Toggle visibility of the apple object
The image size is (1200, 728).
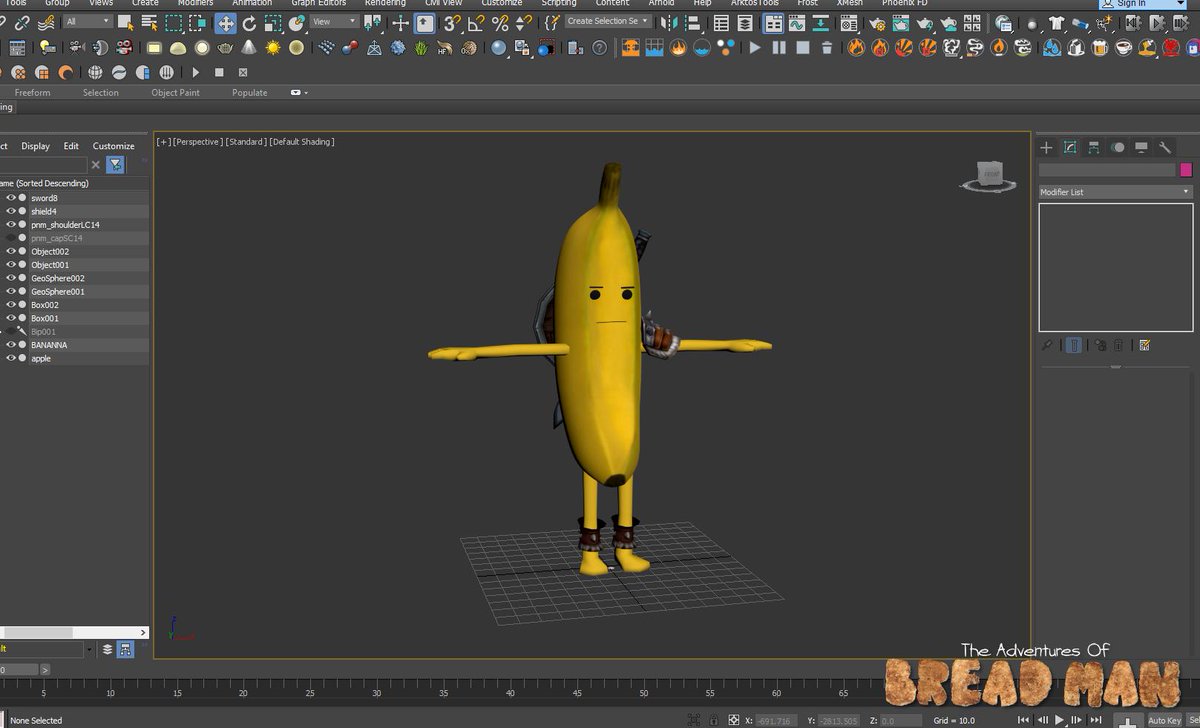point(11,358)
